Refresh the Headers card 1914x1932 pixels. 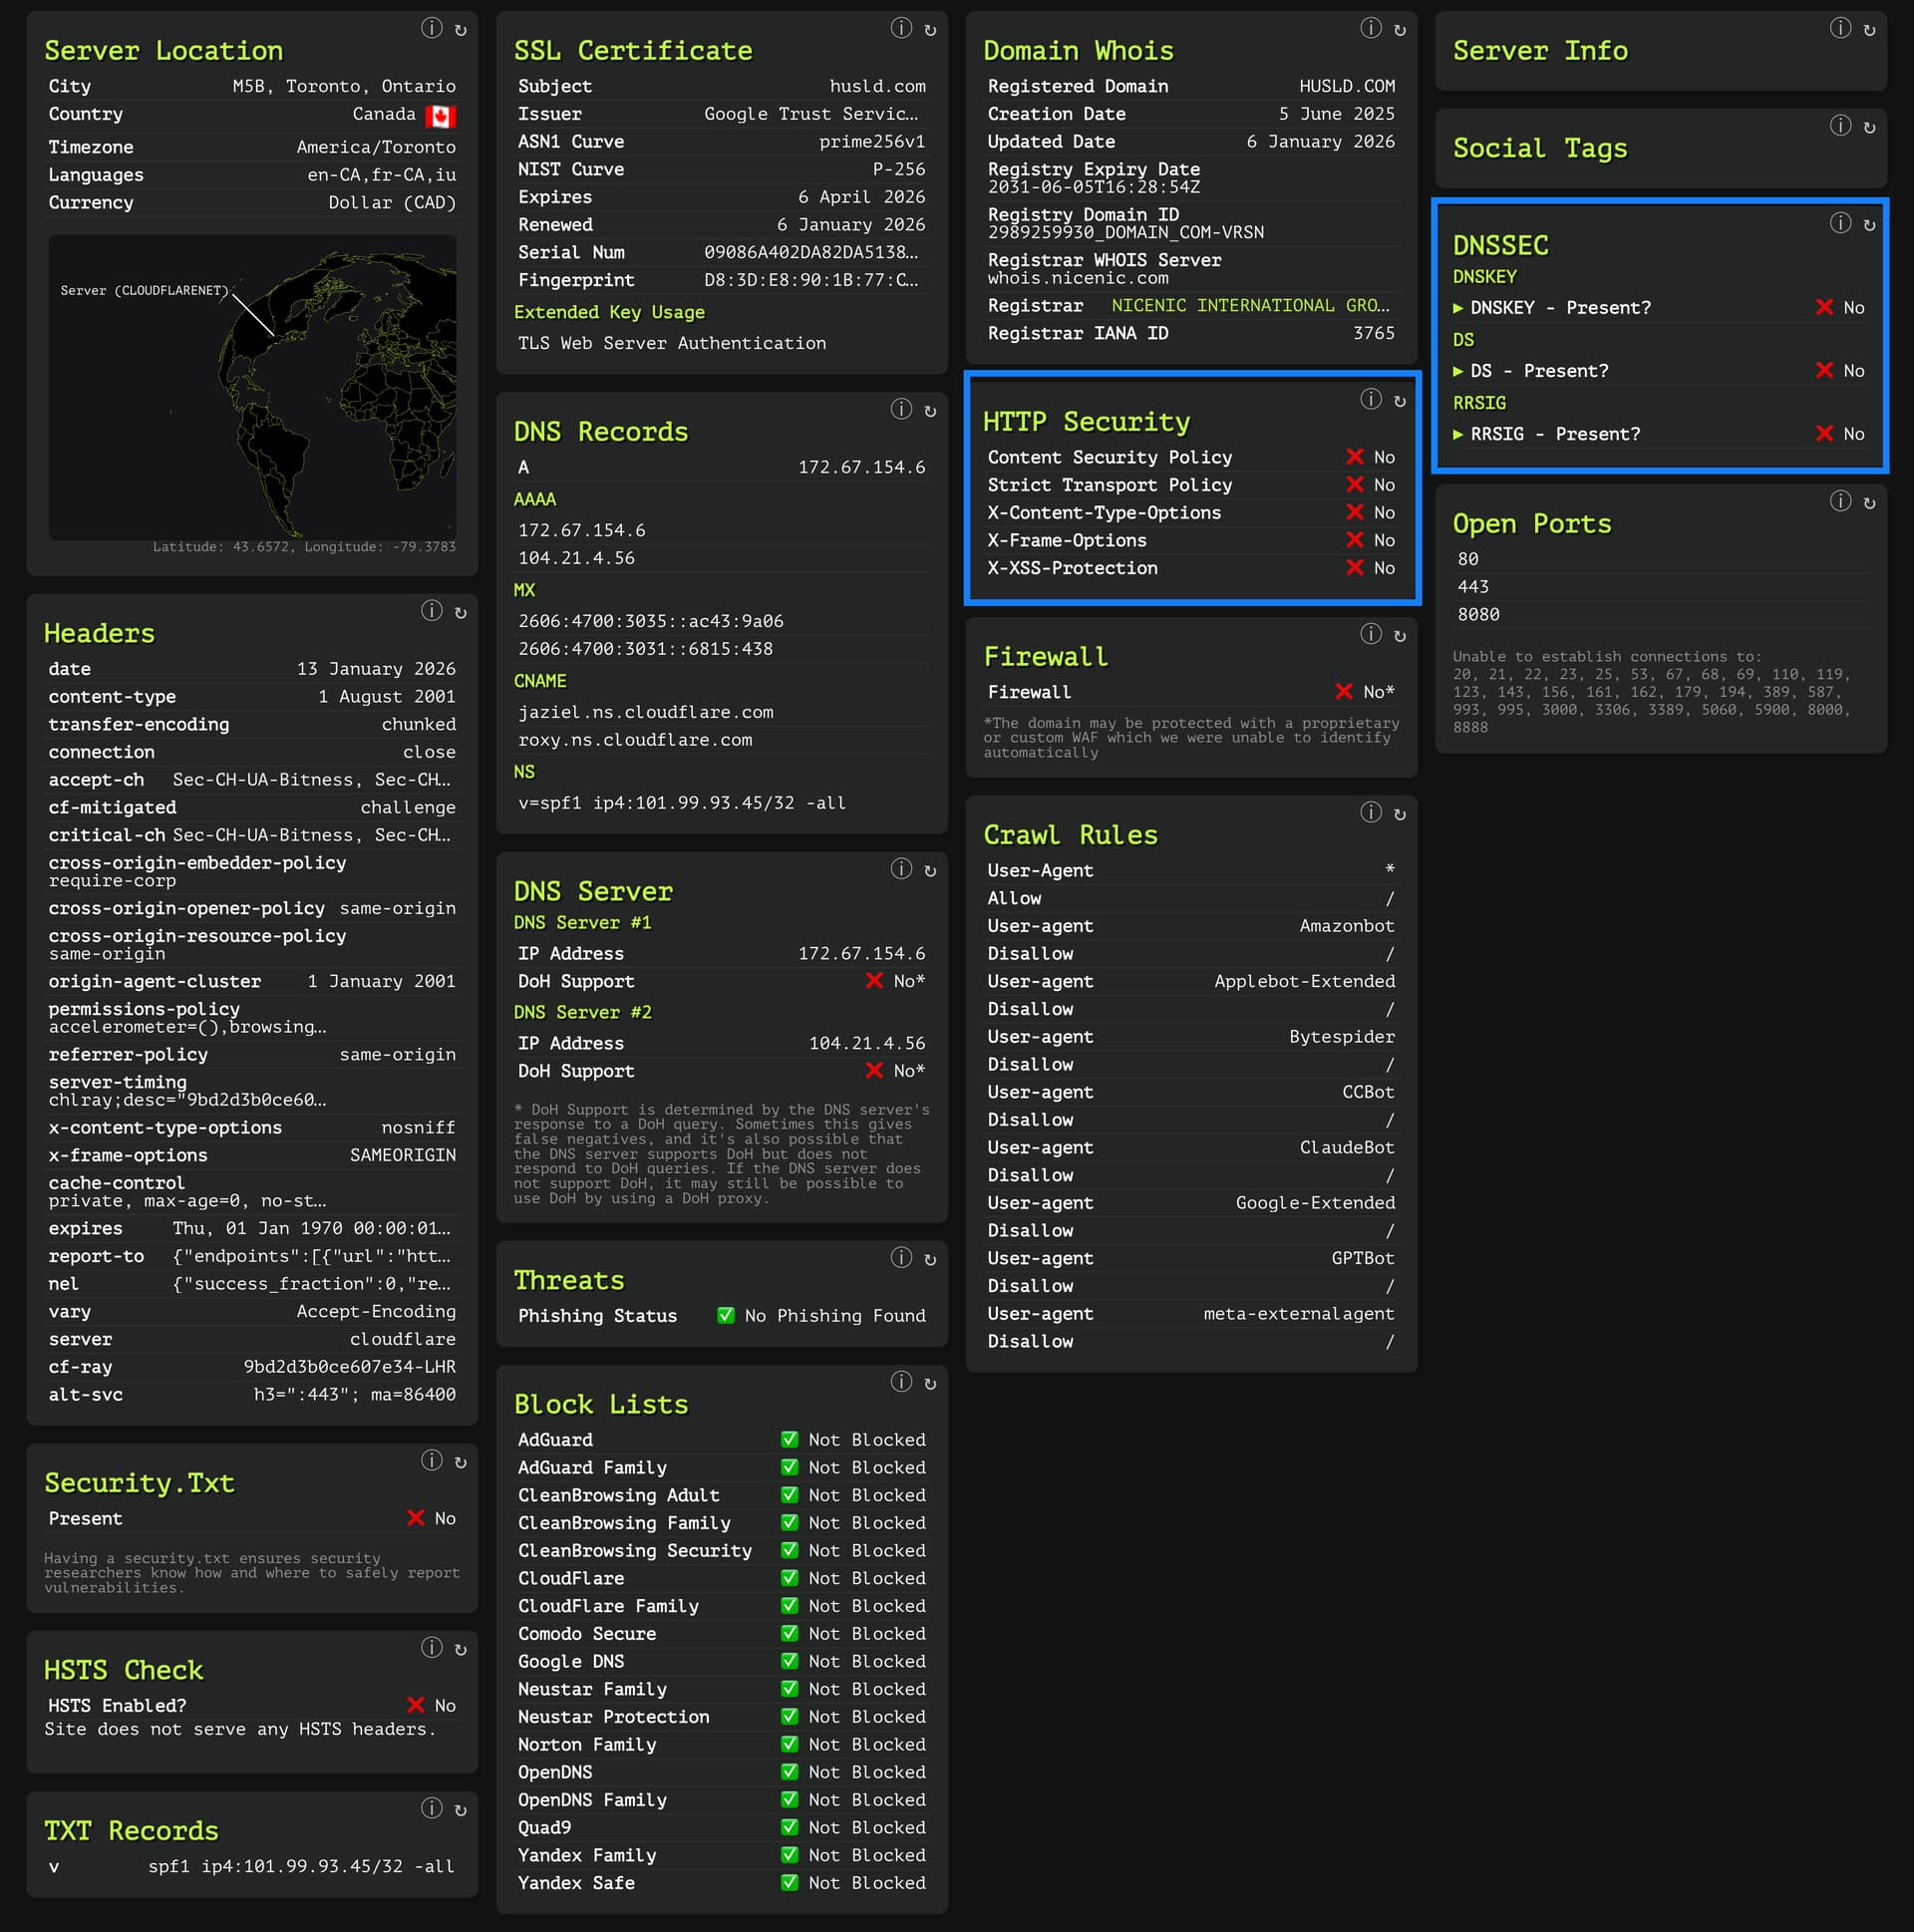[x=460, y=612]
